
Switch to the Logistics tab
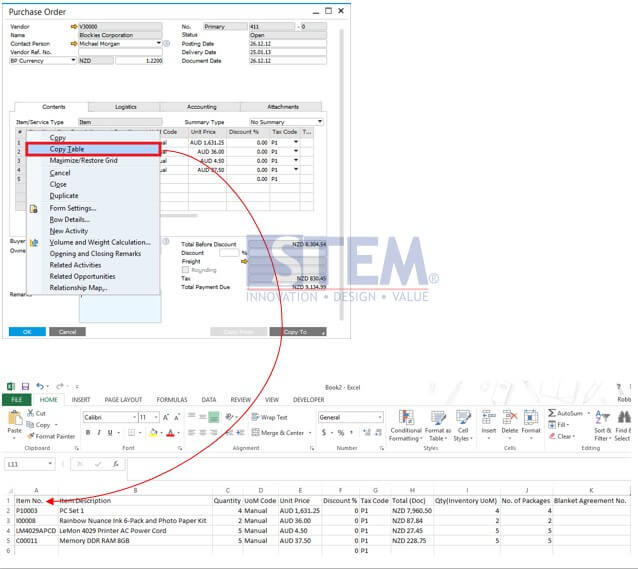tap(125, 107)
